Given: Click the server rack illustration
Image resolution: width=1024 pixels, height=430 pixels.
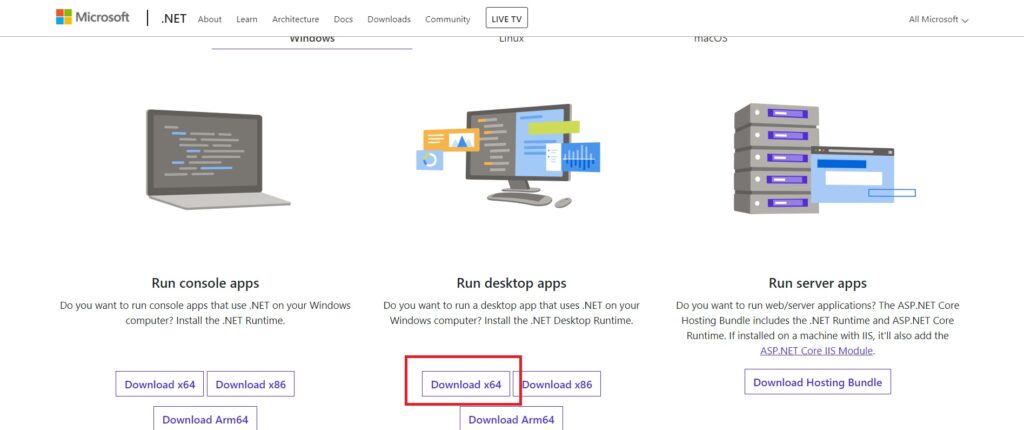Looking at the screenshot, I should tap(824, 159).
